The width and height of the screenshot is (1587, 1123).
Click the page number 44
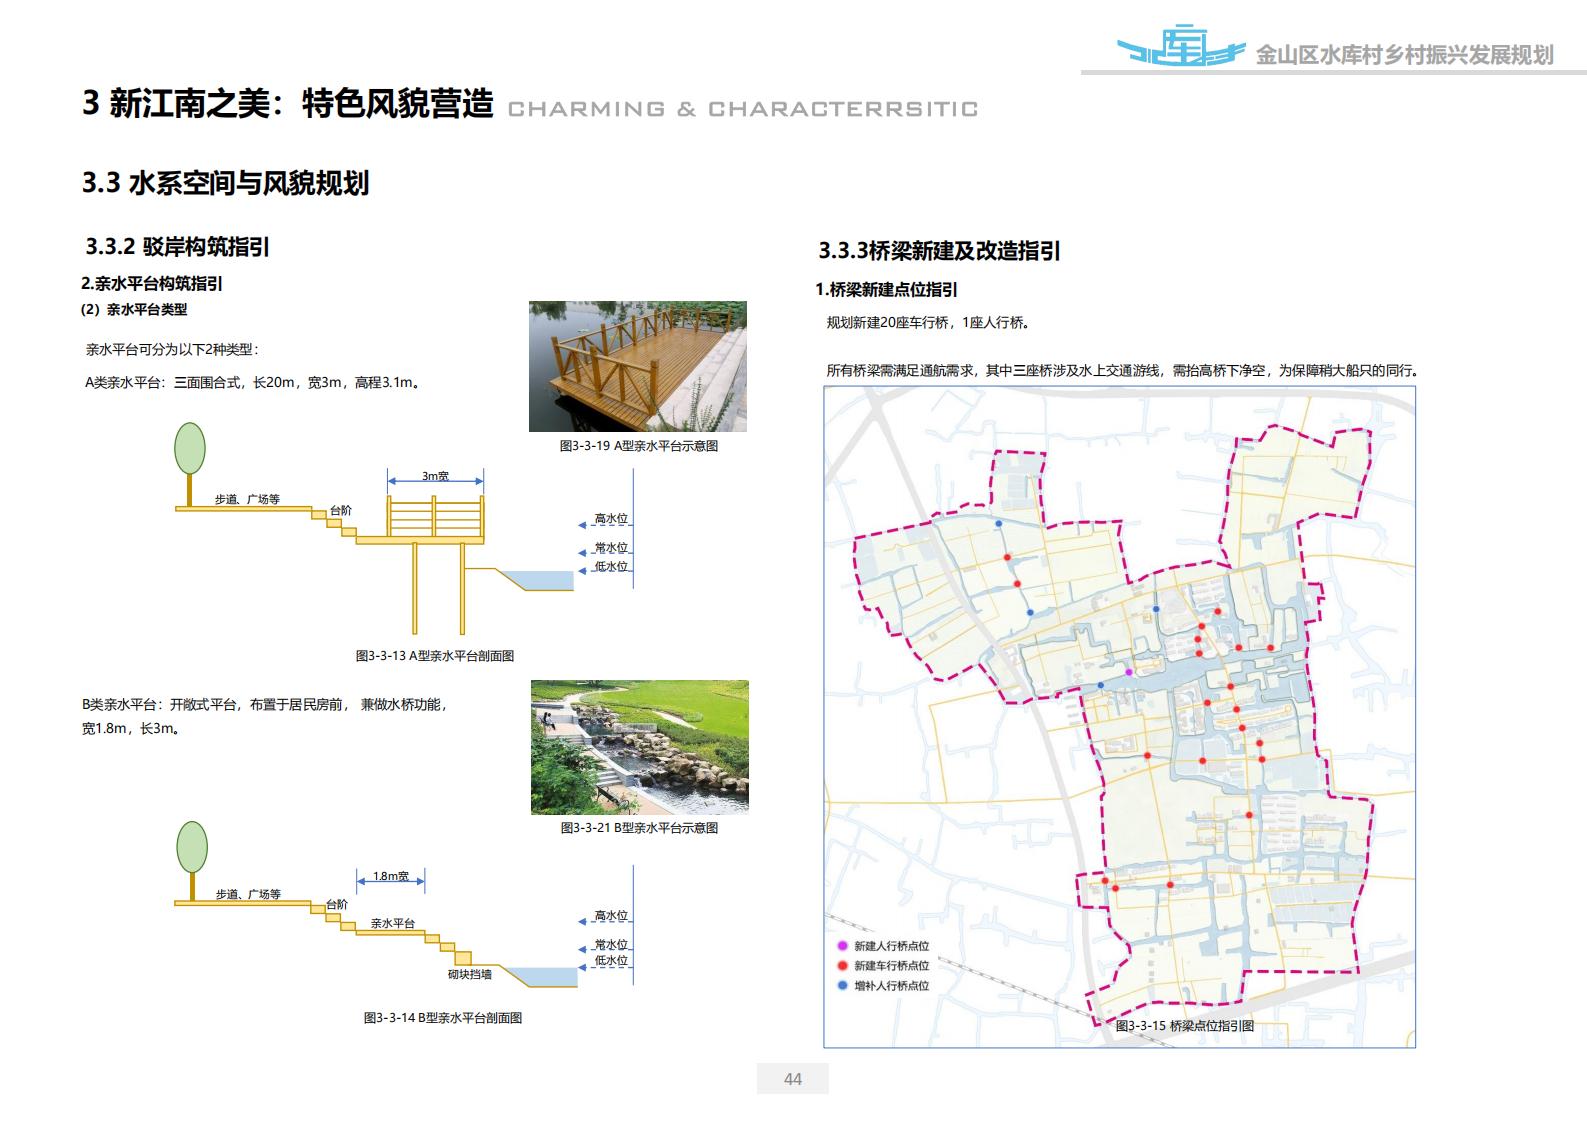click(x=793, y=1079)
